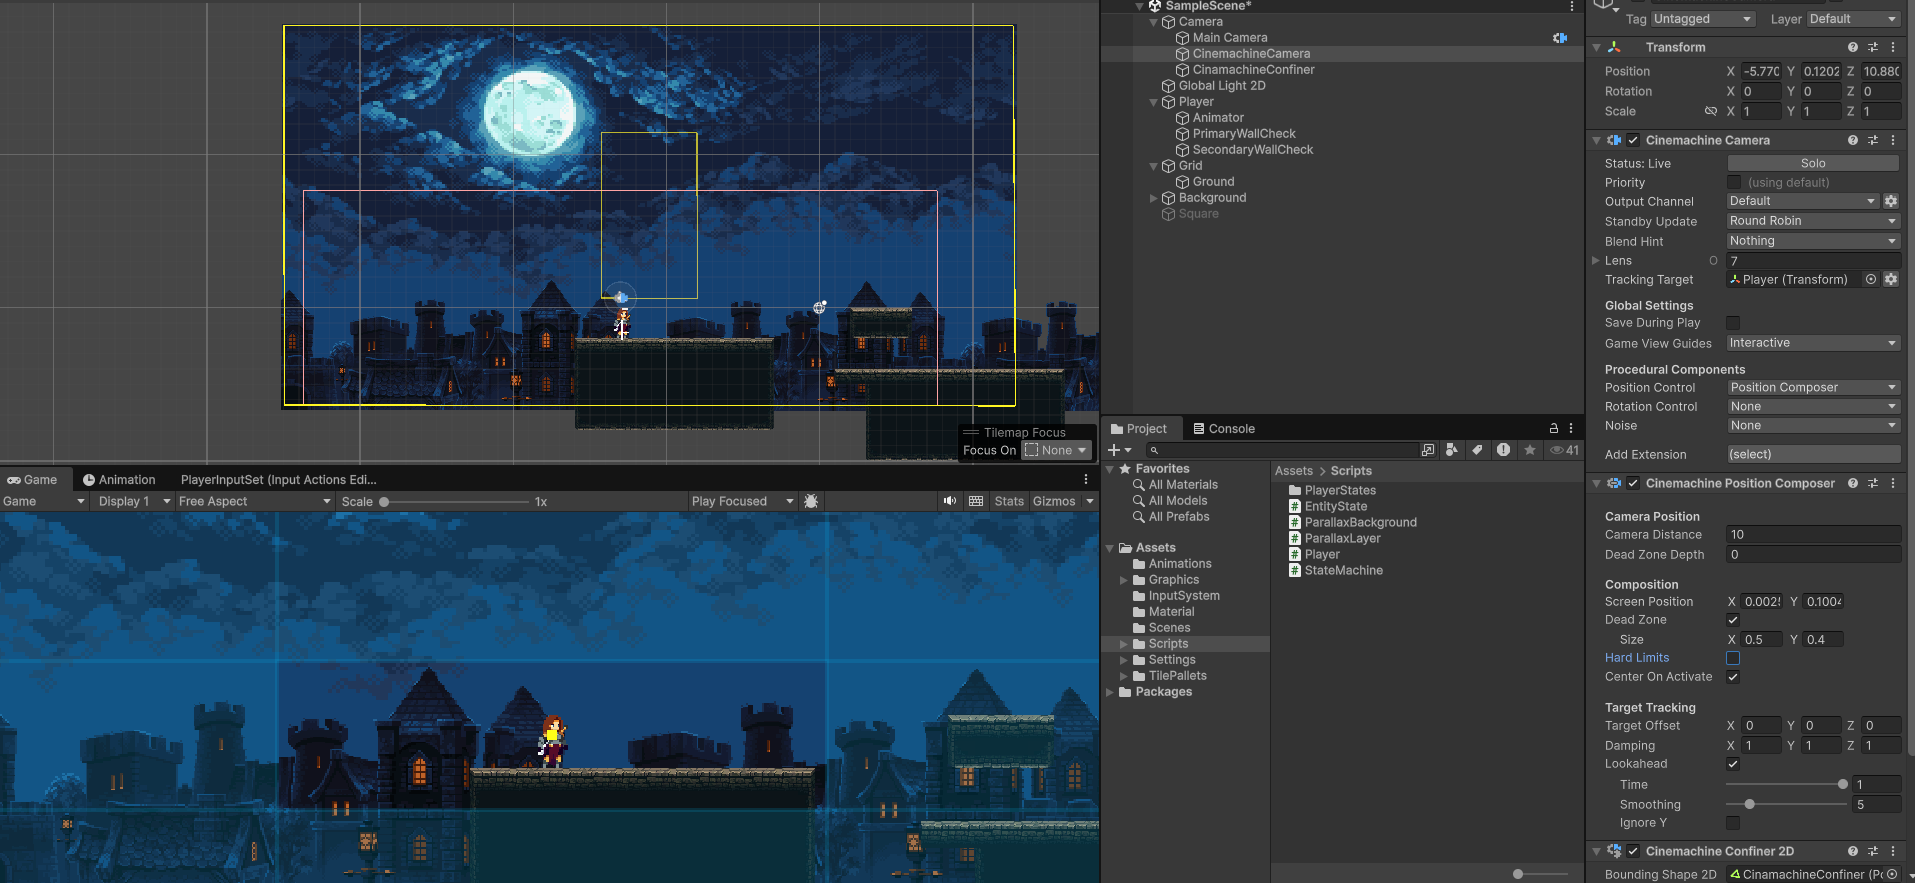The width and height of the screenshot is (1915, 883).
Task: Open Cinemachine Camera help icon
Action: pyautogui.click(x=1853, y=140)
